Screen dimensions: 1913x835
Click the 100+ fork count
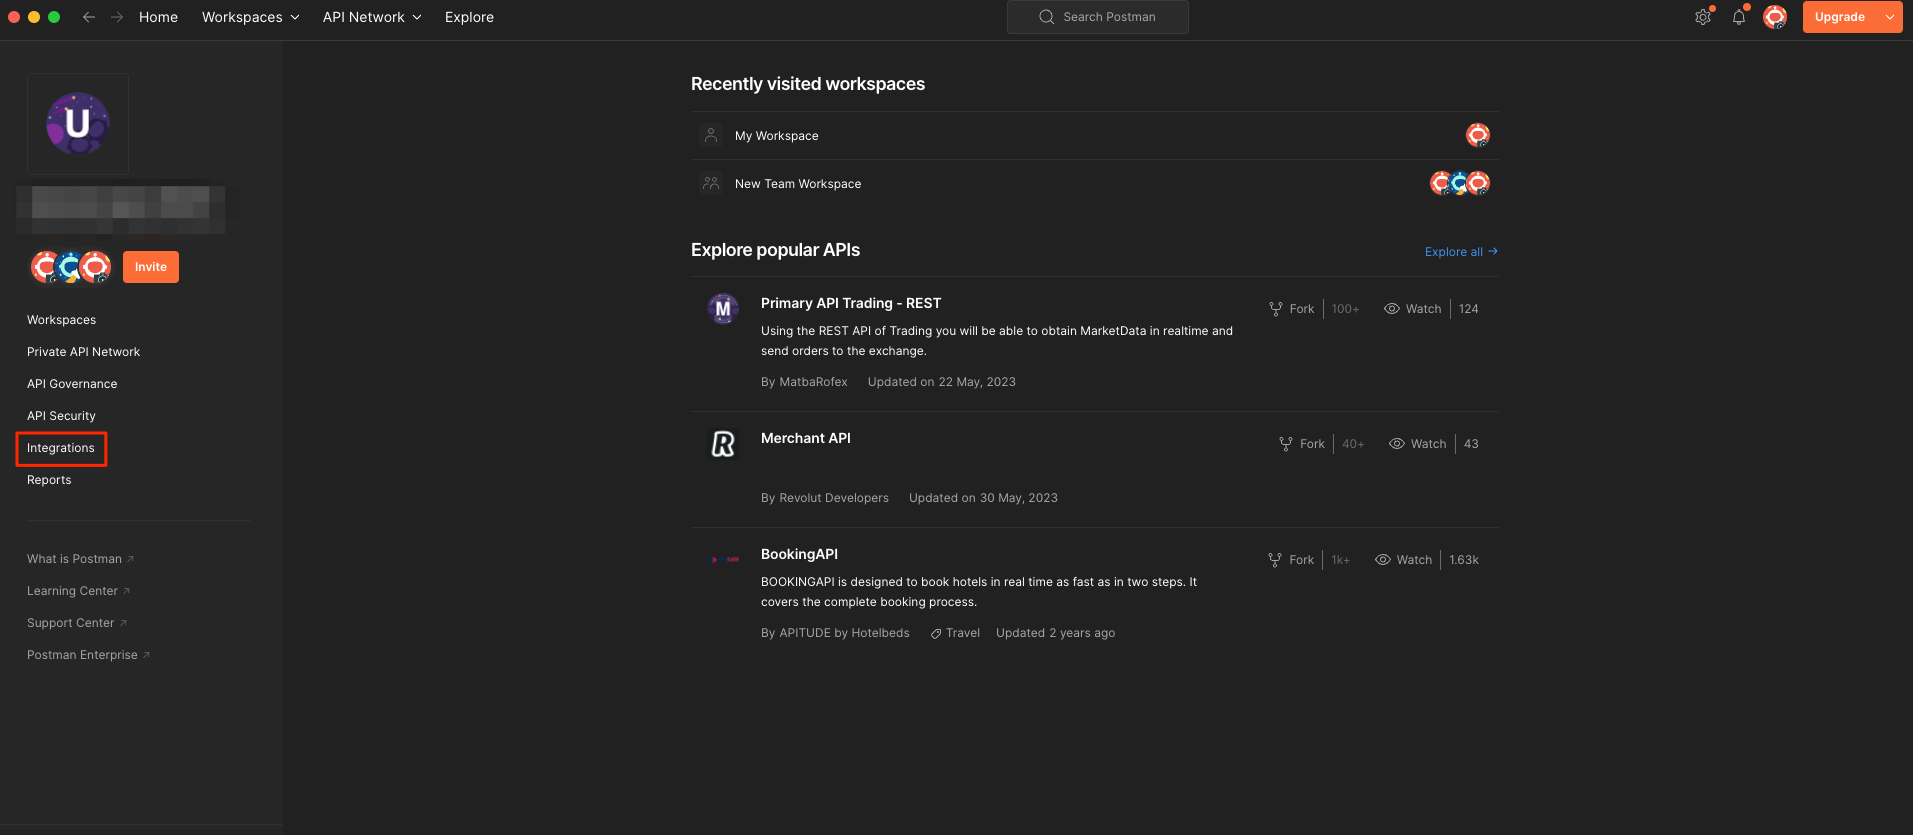pos(1345,309)
